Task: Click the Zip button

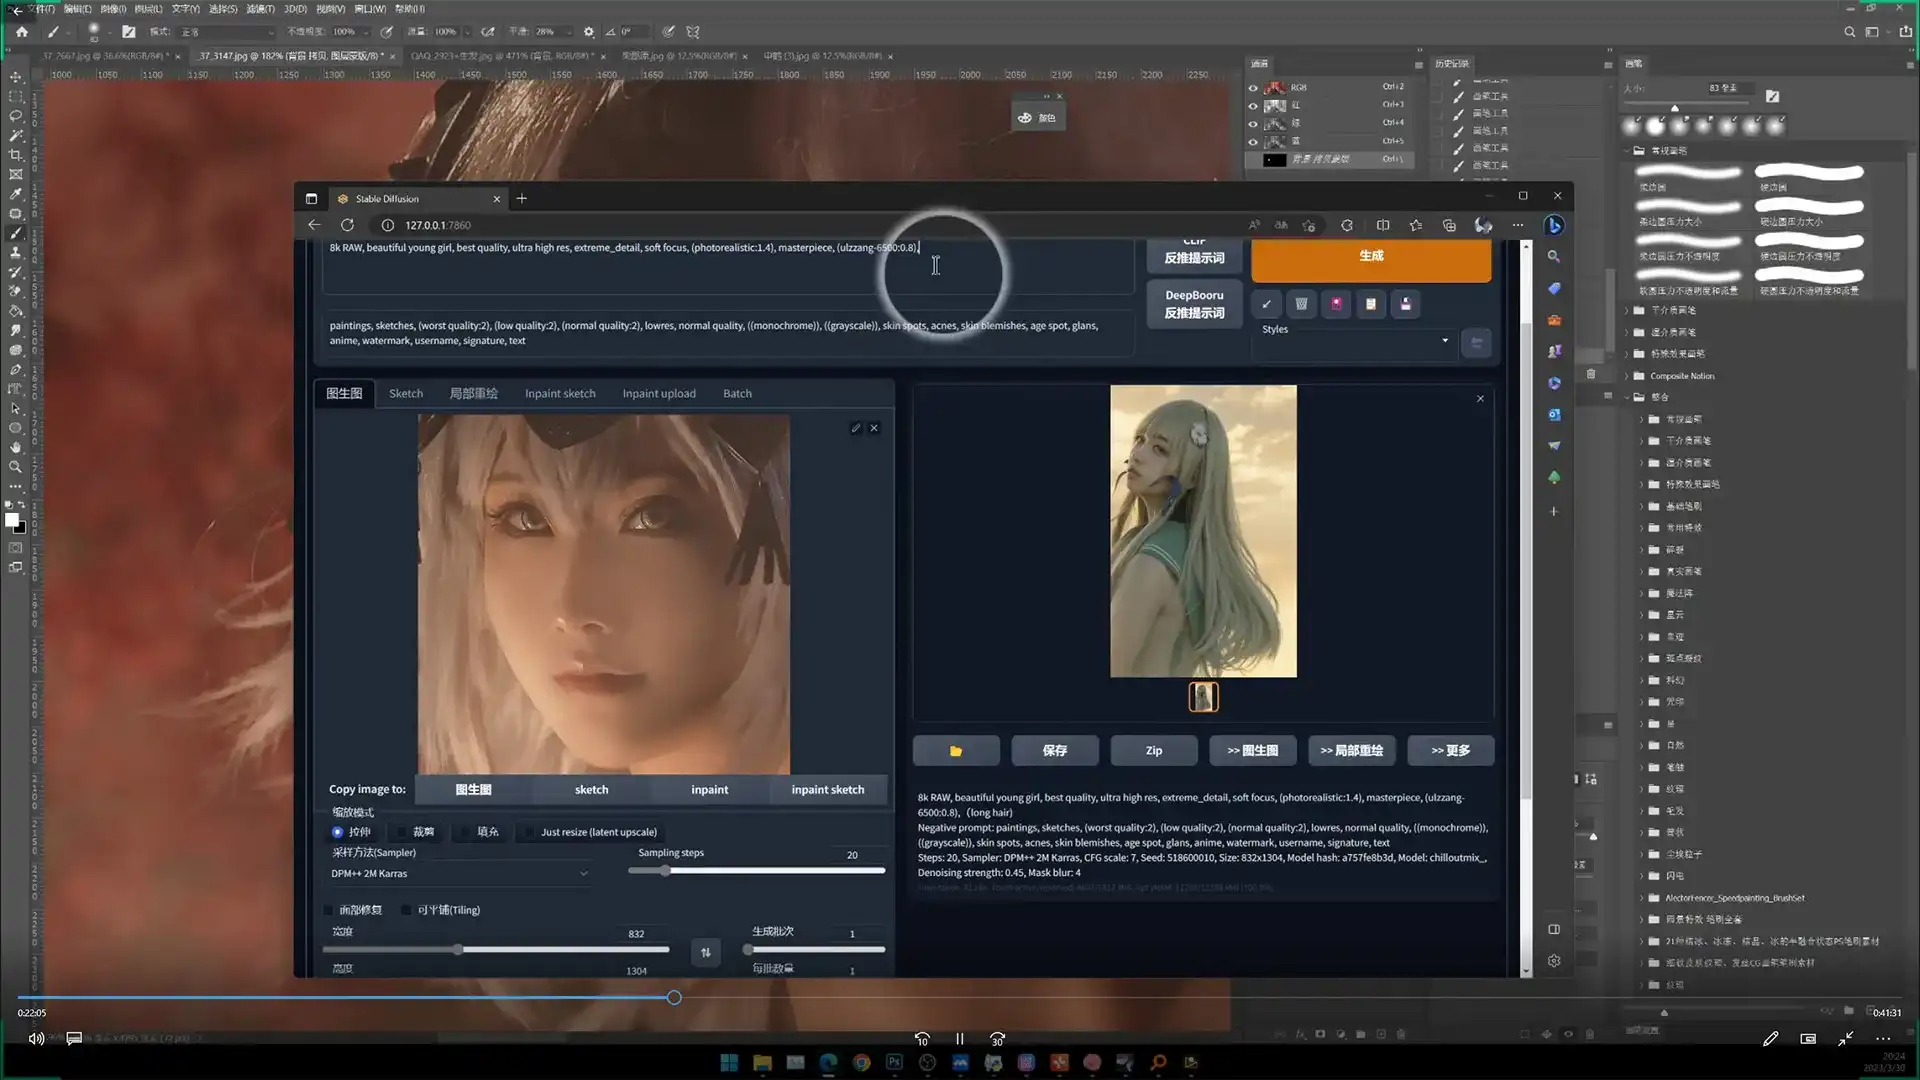Action: pyautogui.click(x=1153, y=751)
